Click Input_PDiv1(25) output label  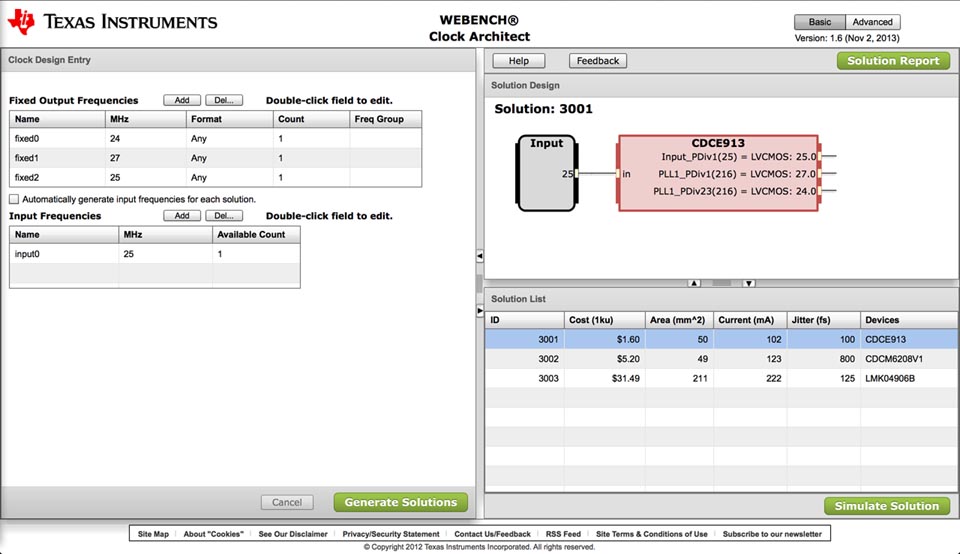(739, 157)
